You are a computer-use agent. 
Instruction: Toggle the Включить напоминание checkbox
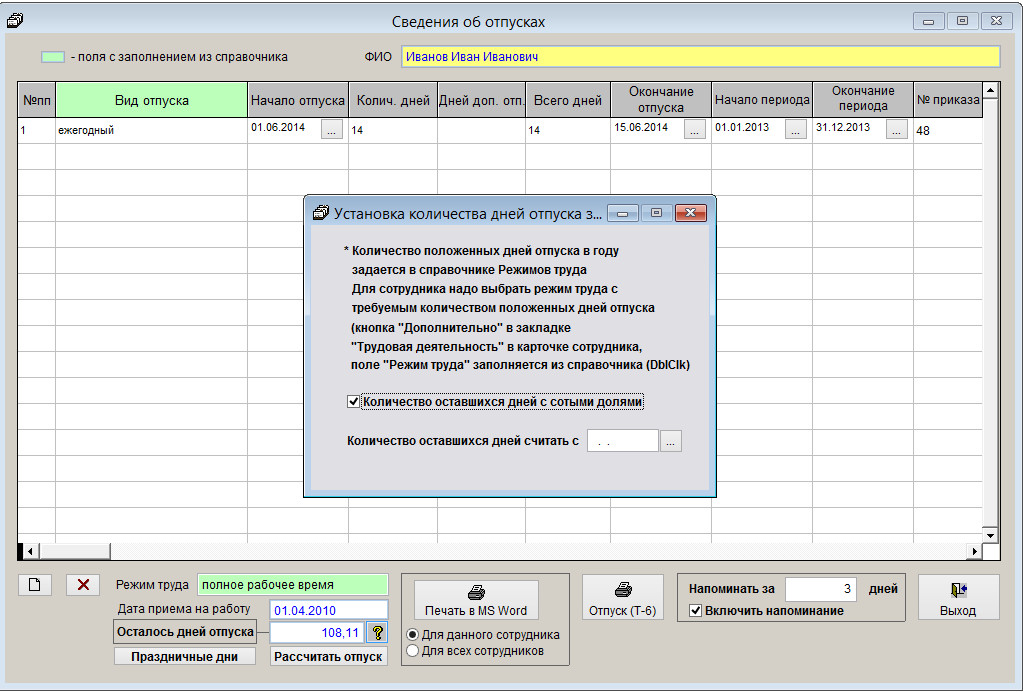[x=697, y=611]
